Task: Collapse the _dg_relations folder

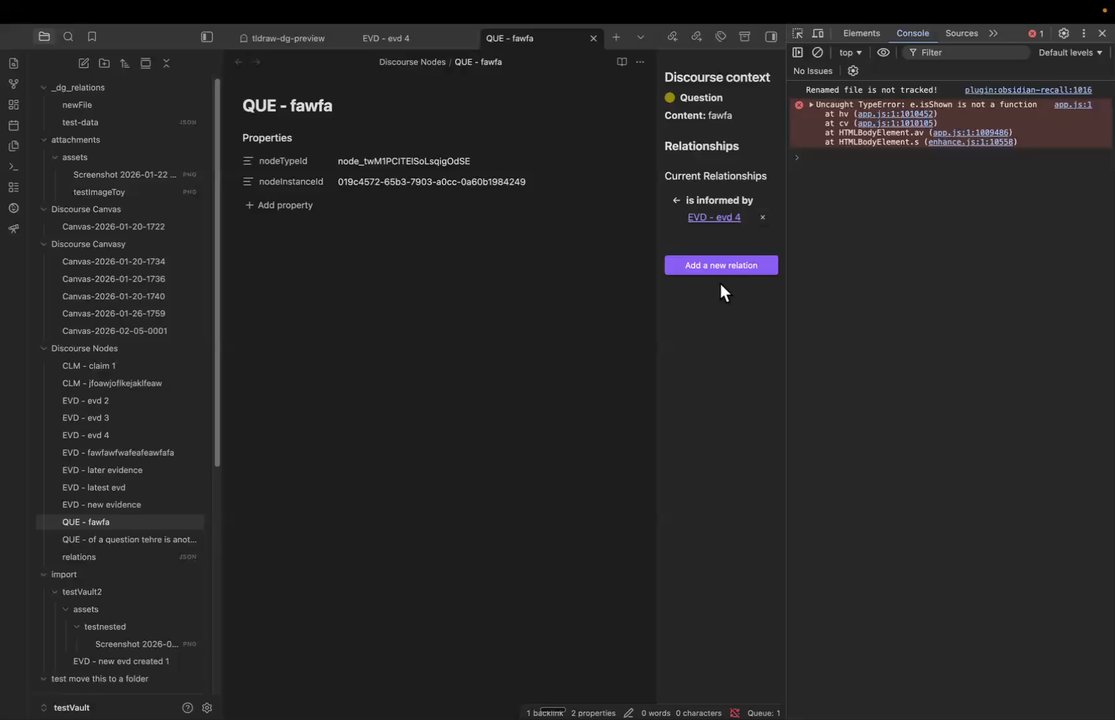Action: (43, 87)
